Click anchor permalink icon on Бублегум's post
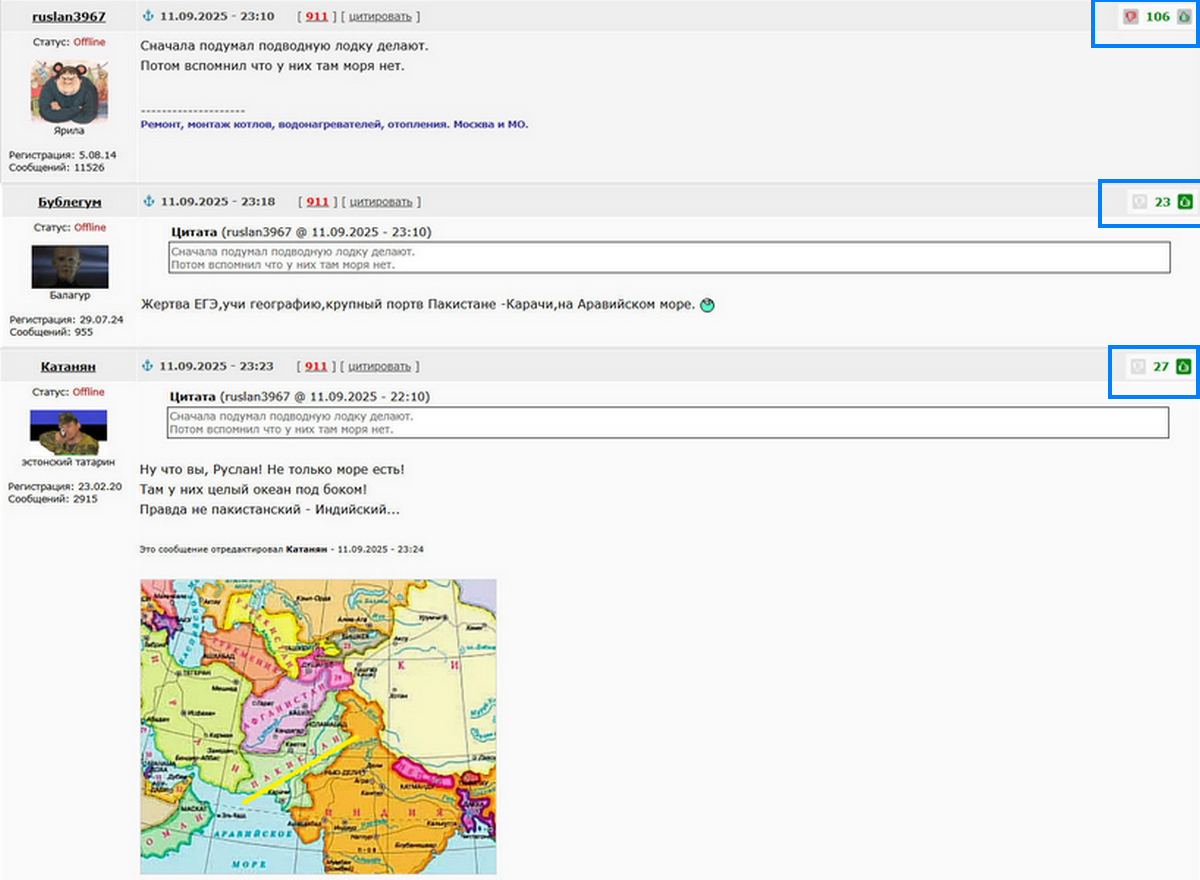 pyautogui.click(x=149, y=201)
